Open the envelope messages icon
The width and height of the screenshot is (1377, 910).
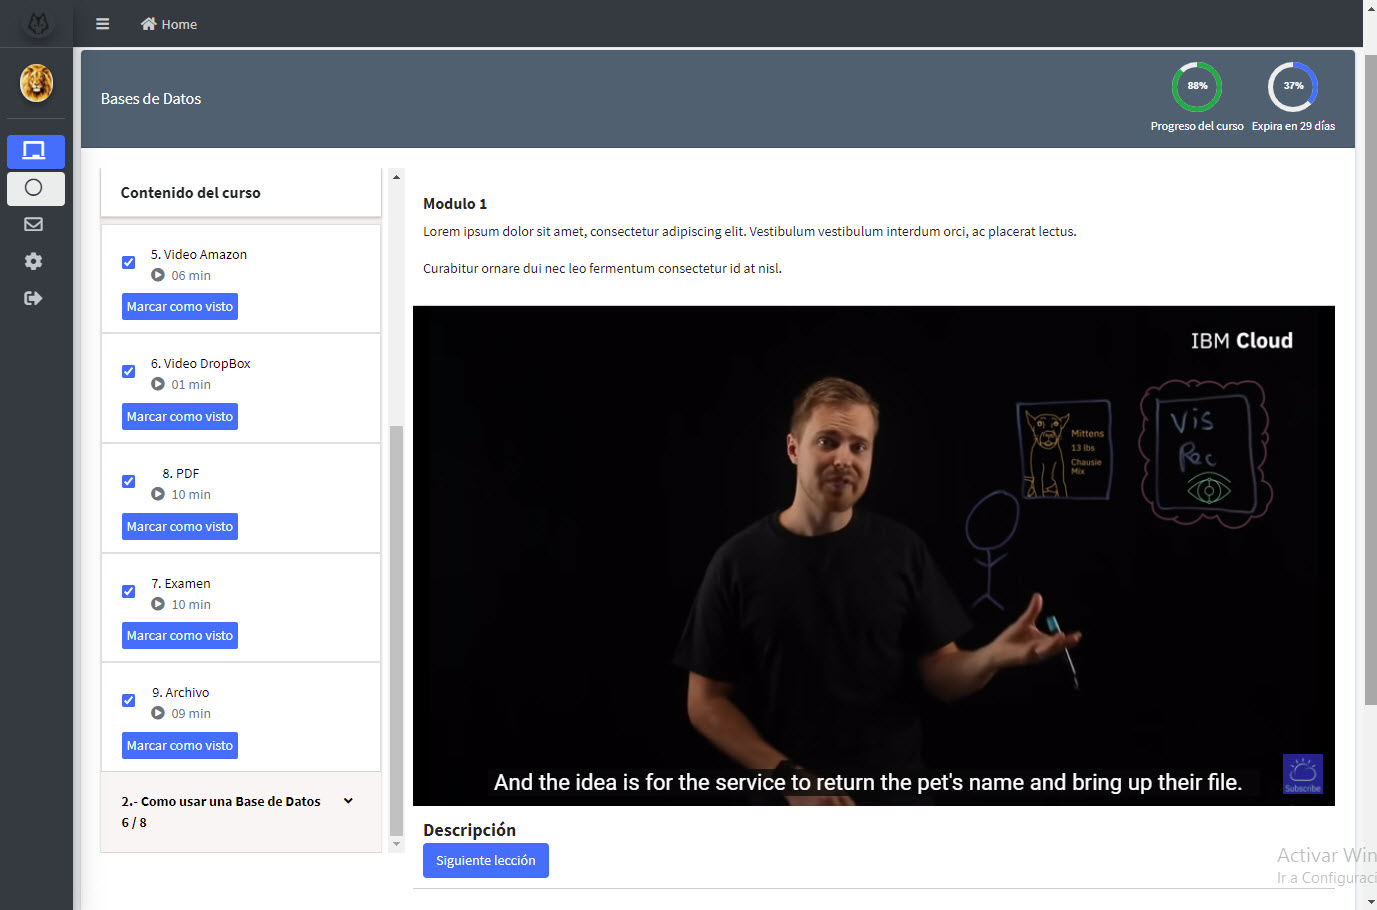click(x=34, y=224)
